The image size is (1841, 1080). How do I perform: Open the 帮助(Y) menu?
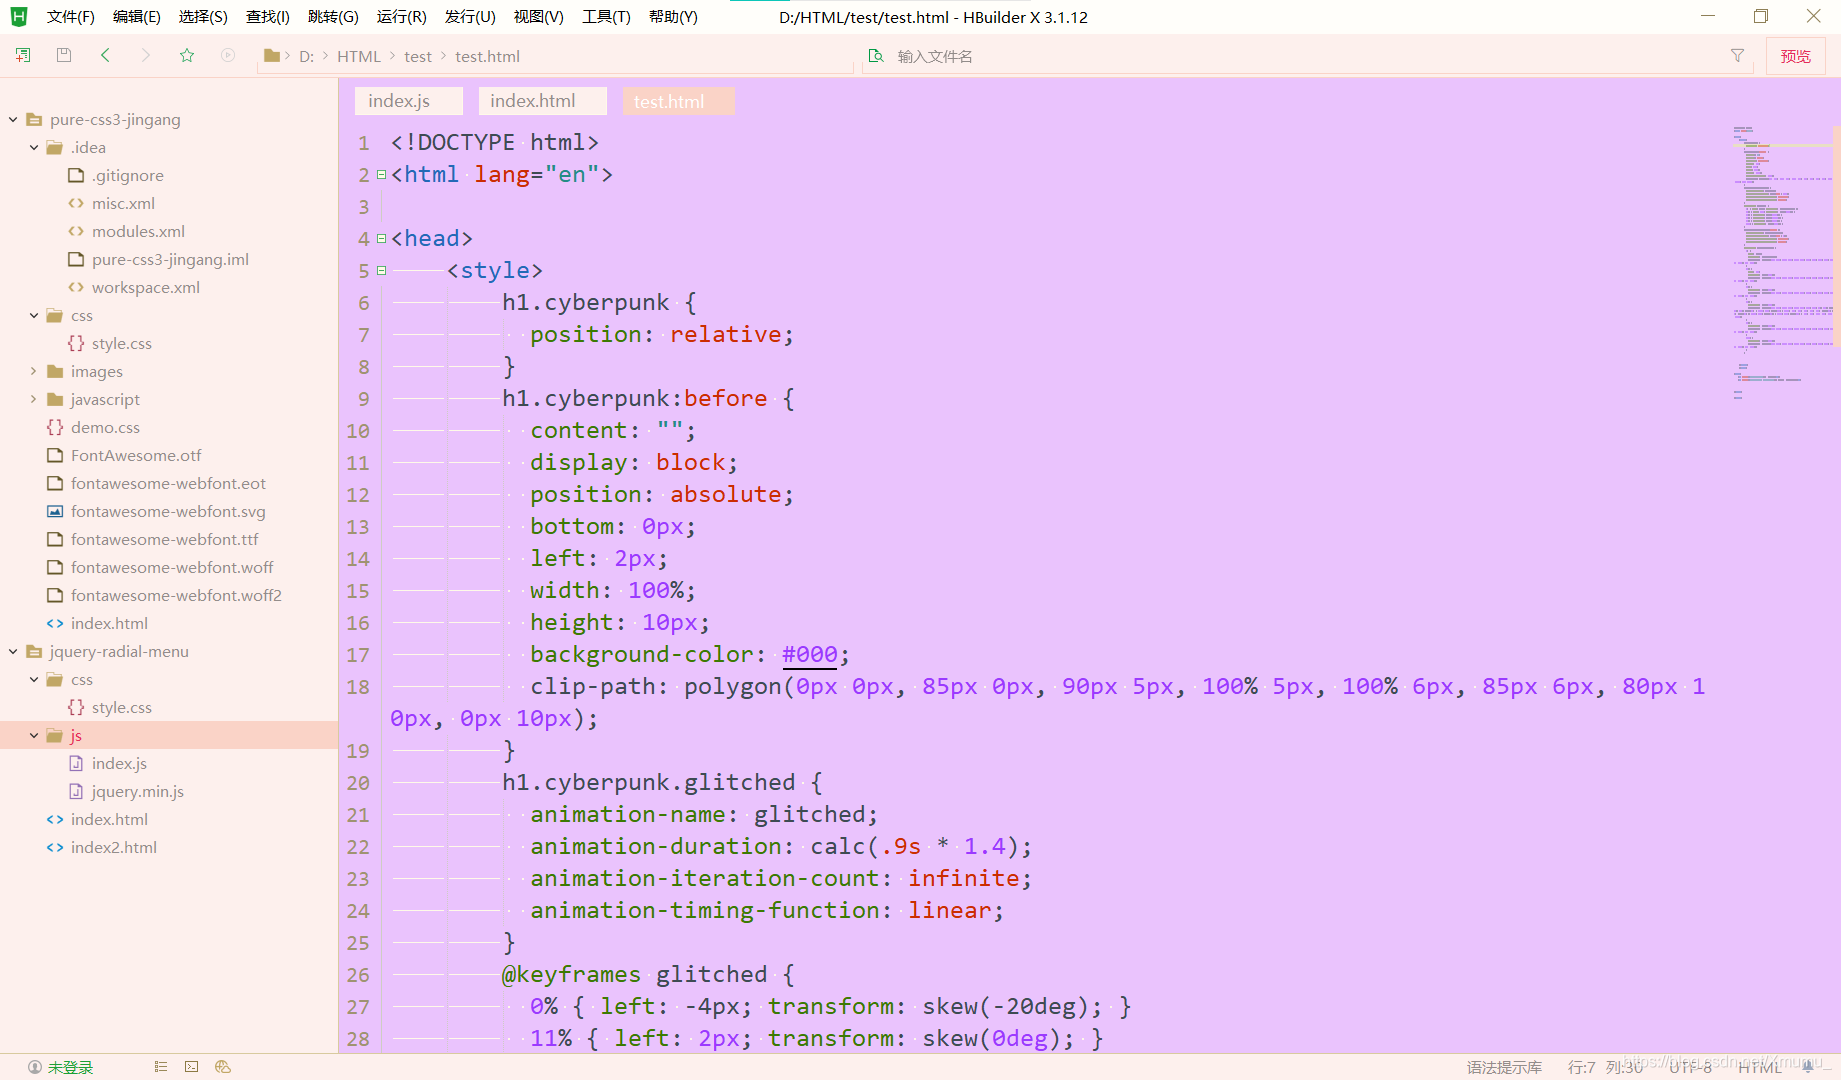click(673, 17)
